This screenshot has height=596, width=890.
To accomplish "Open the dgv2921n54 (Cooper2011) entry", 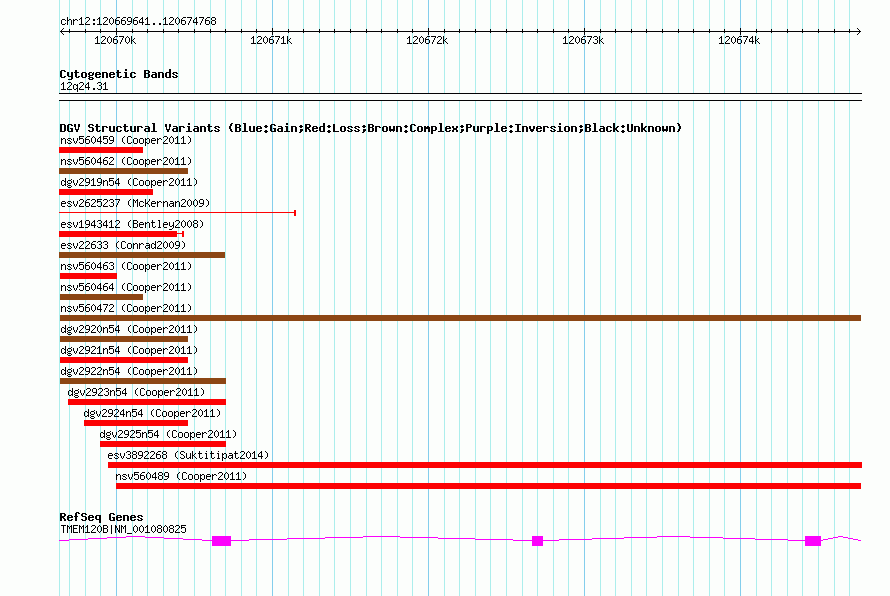I will 129,350.
